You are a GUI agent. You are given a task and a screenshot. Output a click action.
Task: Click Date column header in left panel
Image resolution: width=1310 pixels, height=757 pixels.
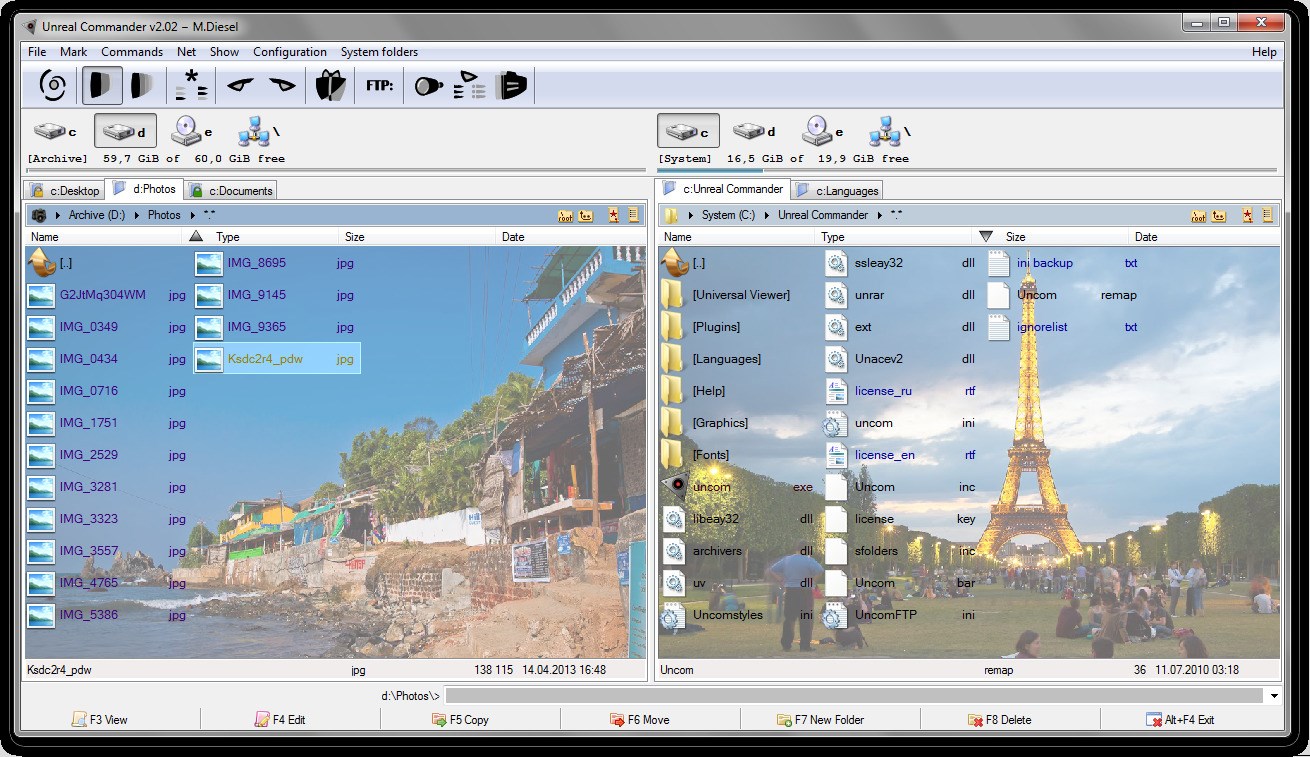[570, 237]
